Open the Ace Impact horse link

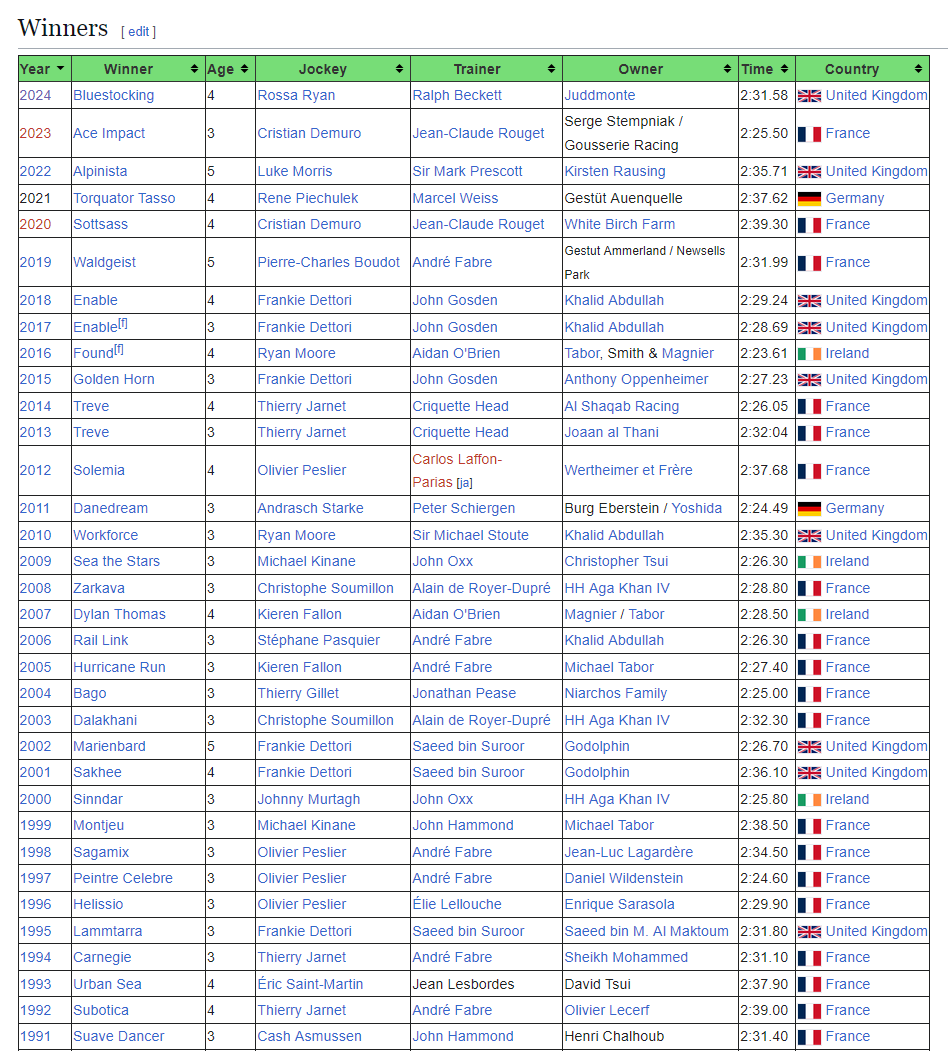[x=109, y=133]
